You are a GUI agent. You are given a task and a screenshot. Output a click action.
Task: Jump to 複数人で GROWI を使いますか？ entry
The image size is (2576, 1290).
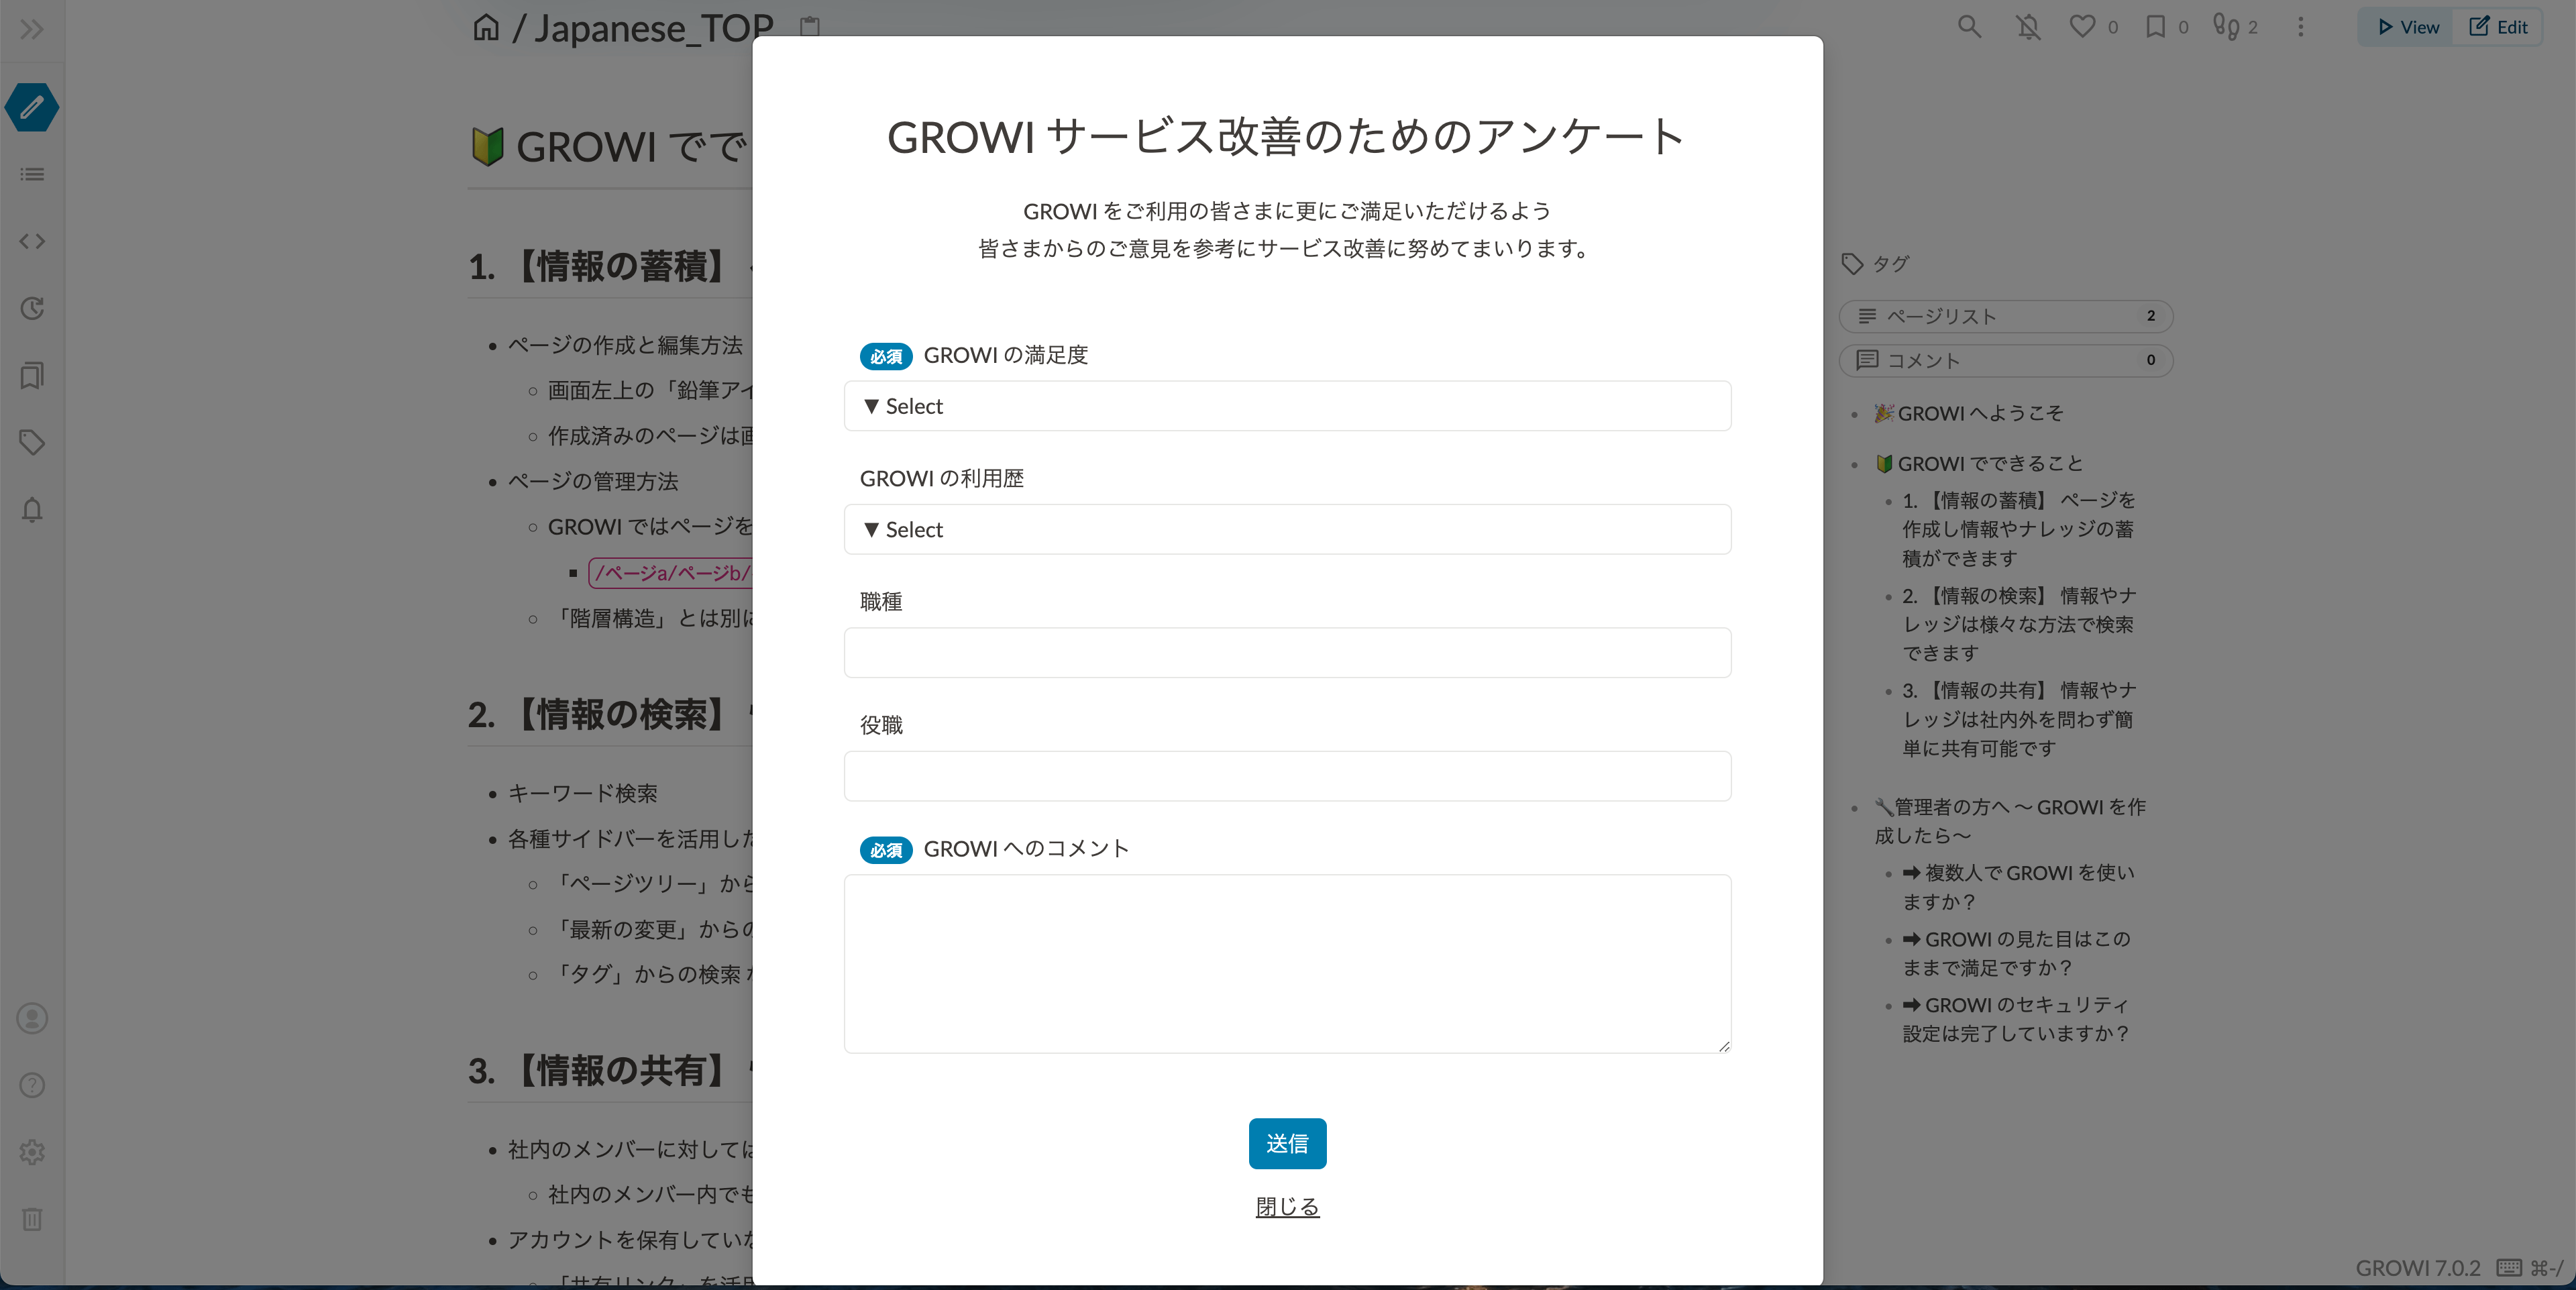tap(2018, 887)
